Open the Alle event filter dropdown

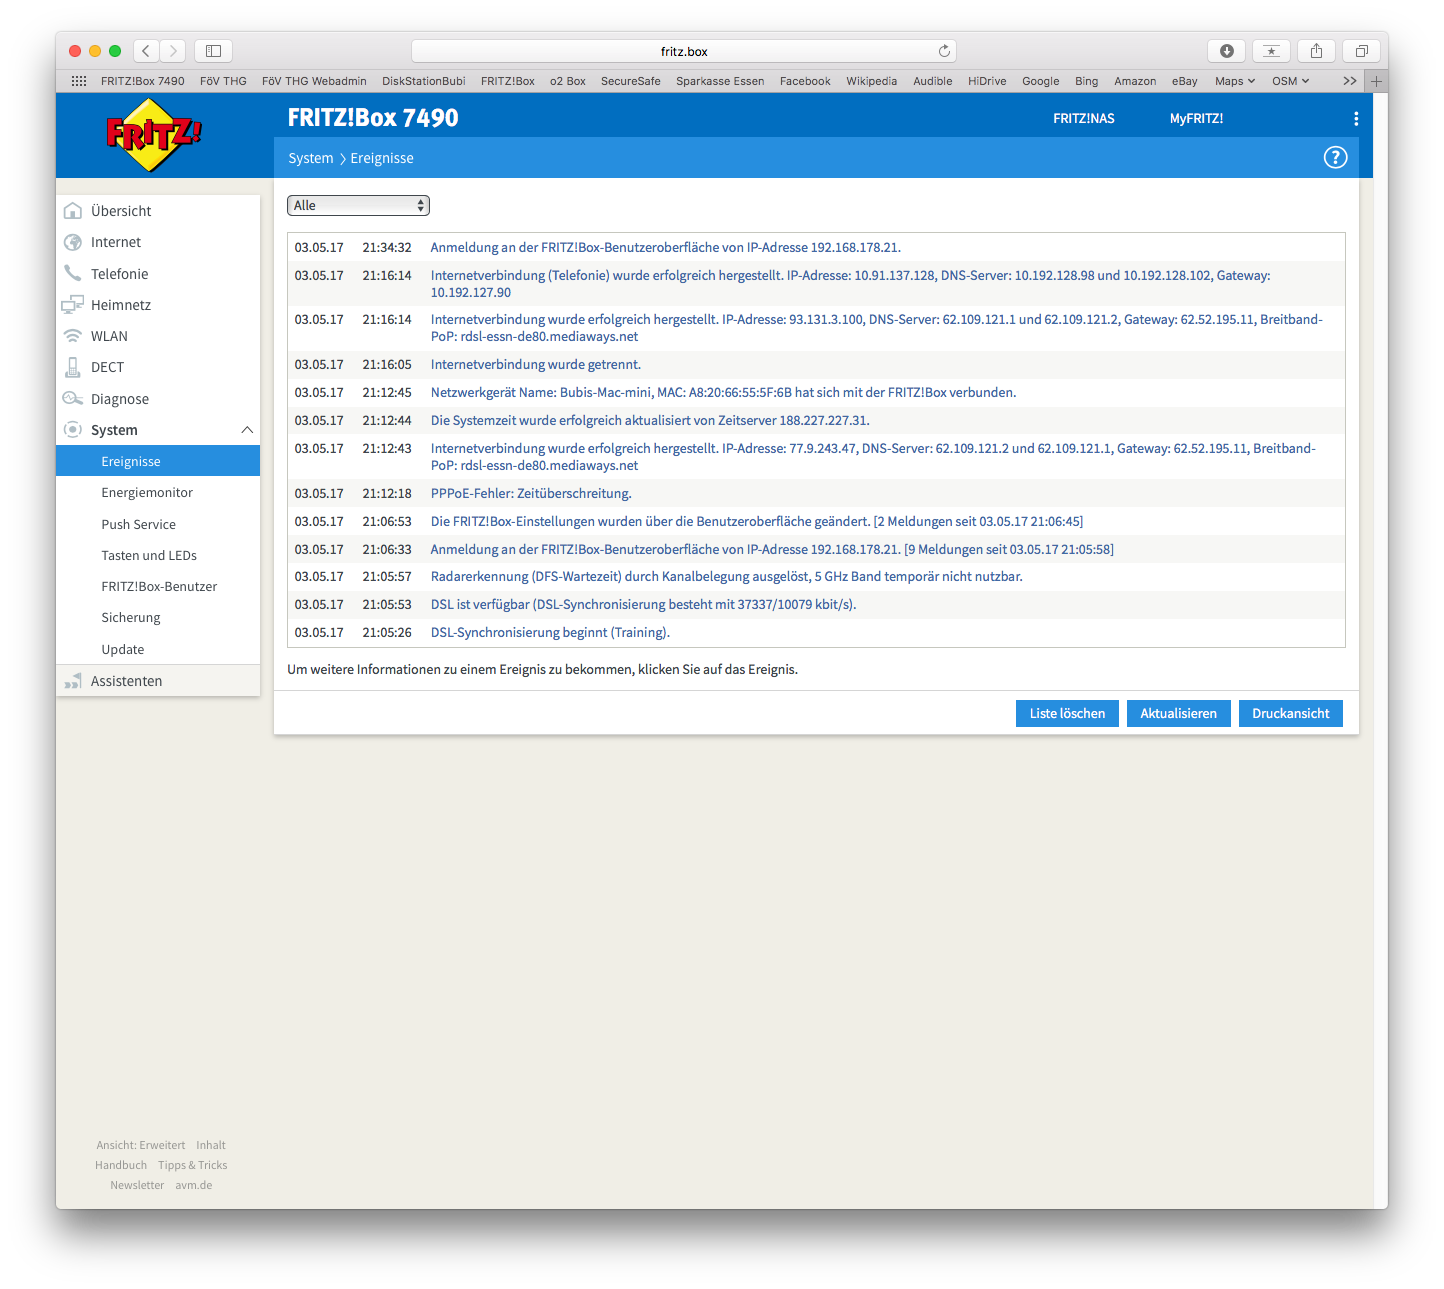pyautogui.click(x=358, y=205)
